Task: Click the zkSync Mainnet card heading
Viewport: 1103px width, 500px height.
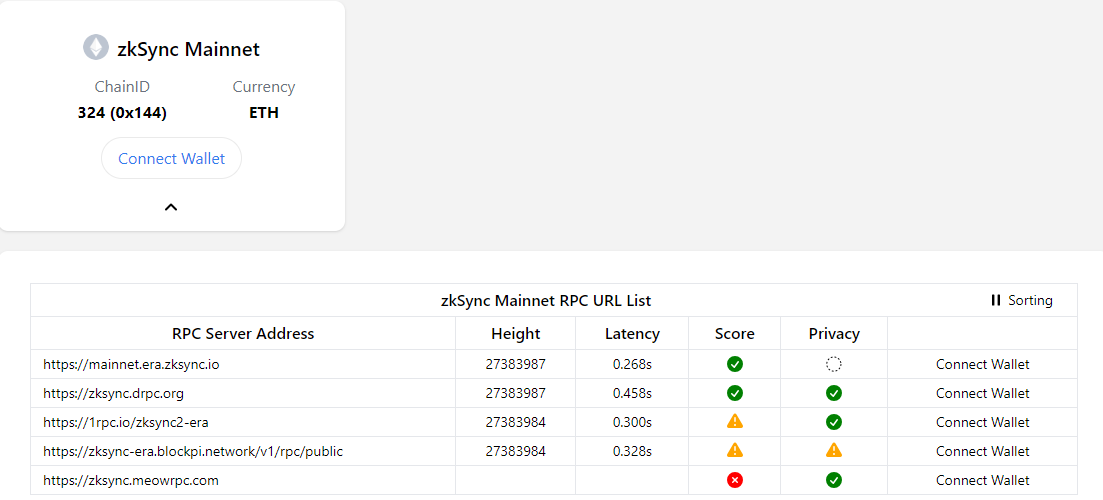Action: (189, 49)
